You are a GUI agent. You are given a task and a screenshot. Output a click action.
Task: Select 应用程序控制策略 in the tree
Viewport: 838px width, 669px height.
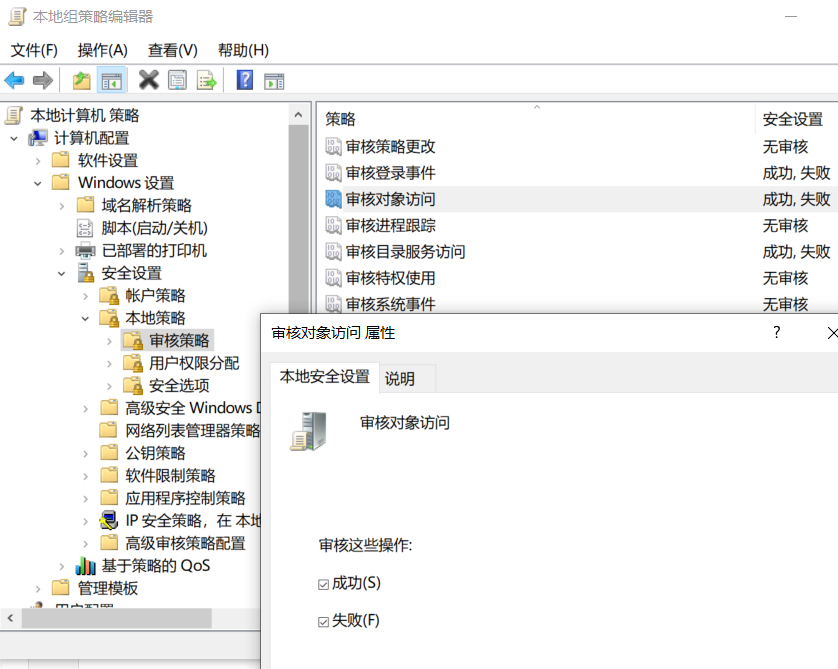185,497
